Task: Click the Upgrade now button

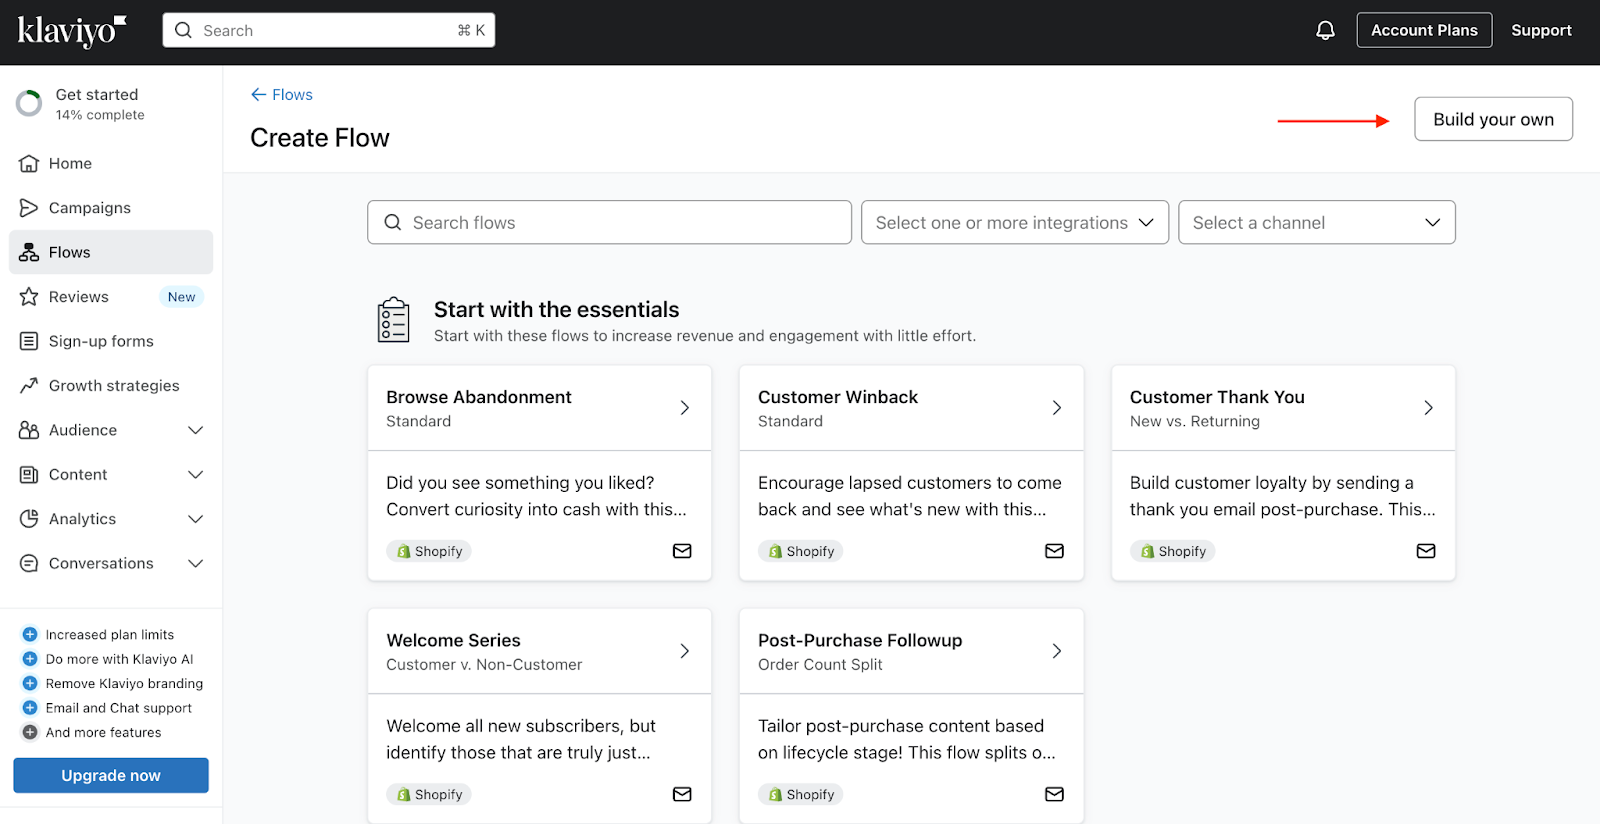Action: coord(111,775)
